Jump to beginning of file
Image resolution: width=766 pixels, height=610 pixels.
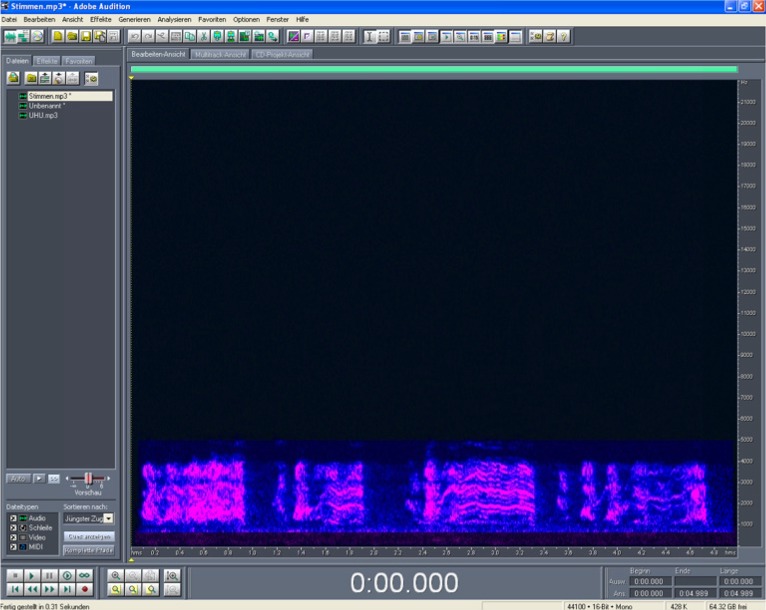point(15,589)
